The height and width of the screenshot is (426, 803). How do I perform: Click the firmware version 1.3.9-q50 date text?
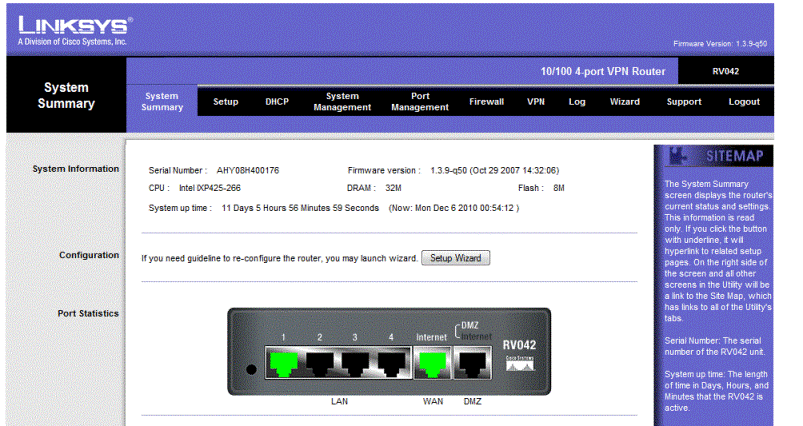click(x=495, y=171)
